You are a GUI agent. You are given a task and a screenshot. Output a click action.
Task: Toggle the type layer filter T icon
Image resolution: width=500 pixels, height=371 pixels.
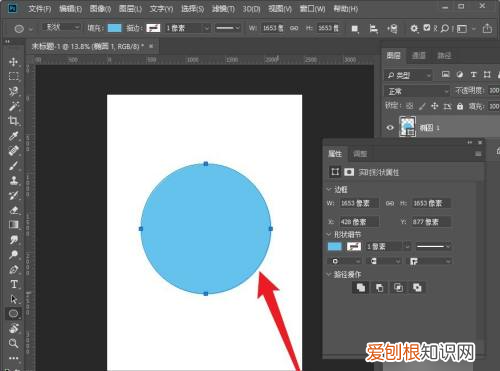(x=473, y=75)
